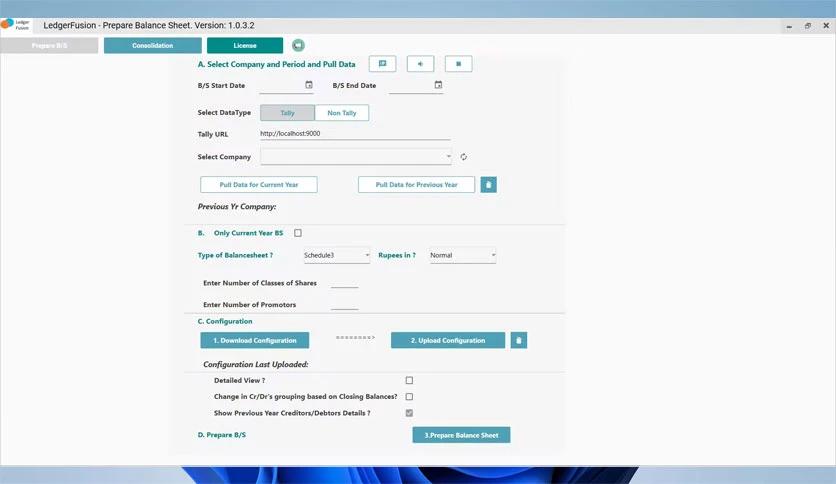Click trash icon next to Pull Data for Previous Year

[488, 184]
